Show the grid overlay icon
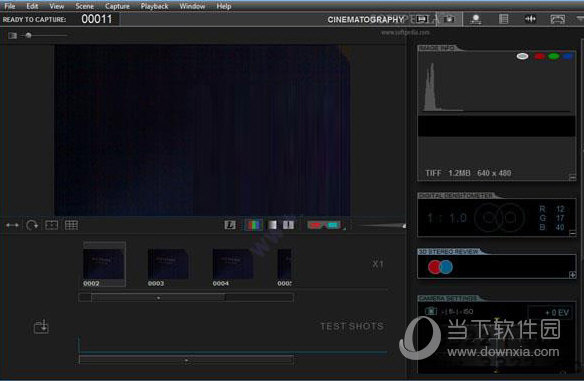This screenshot has width=584, height=381. pos(71,225)
